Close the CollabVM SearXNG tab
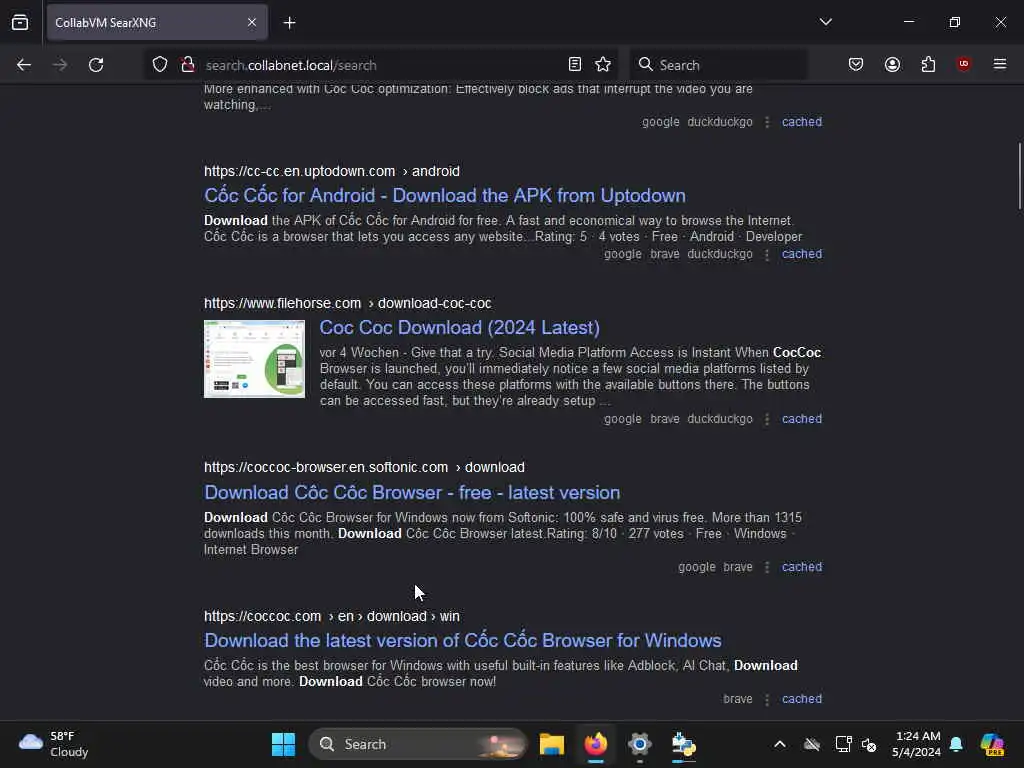 [251, 22]
